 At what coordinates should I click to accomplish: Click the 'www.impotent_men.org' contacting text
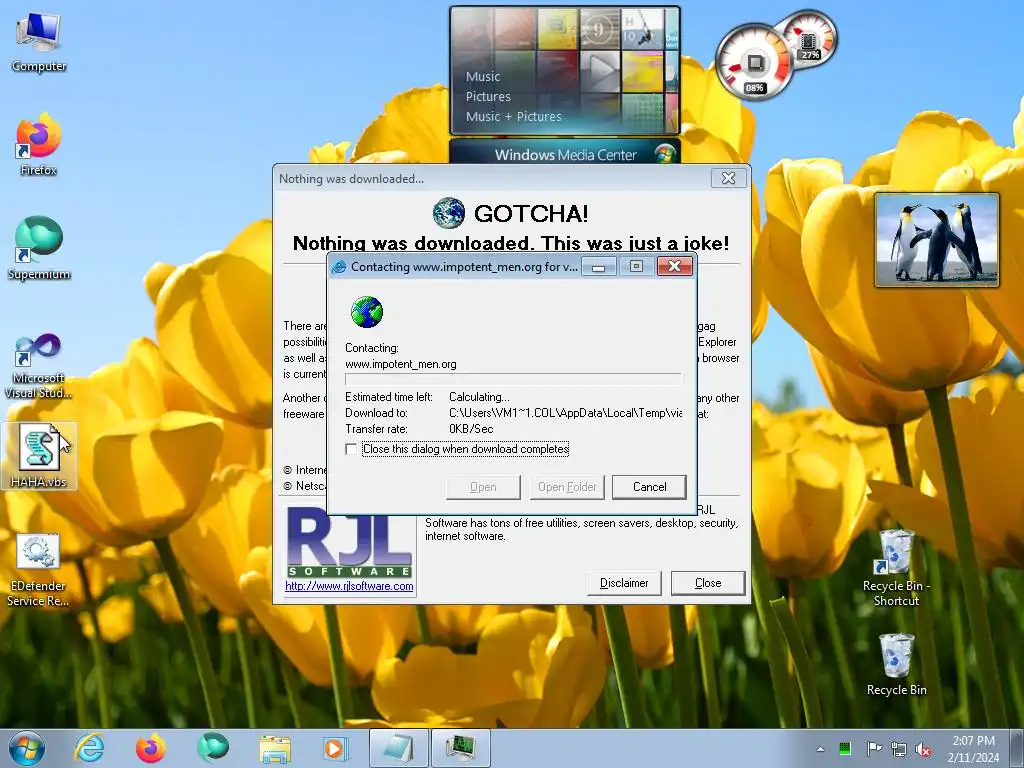pyautogui.click(x=400, y=364)
